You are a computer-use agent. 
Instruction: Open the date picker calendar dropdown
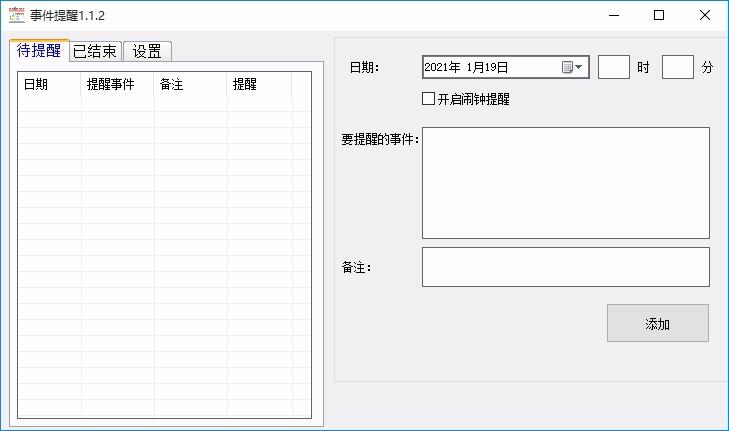572,67
